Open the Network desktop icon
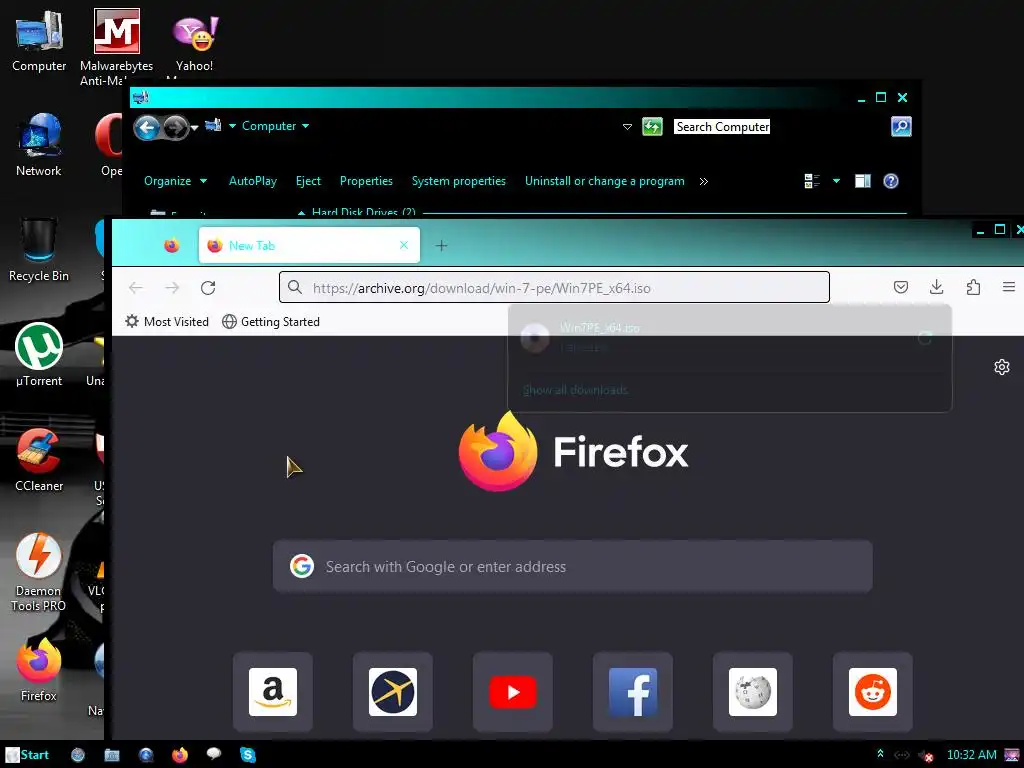Image resolution: width=1024 pixels, height=768 pixels. coord(39,145)
